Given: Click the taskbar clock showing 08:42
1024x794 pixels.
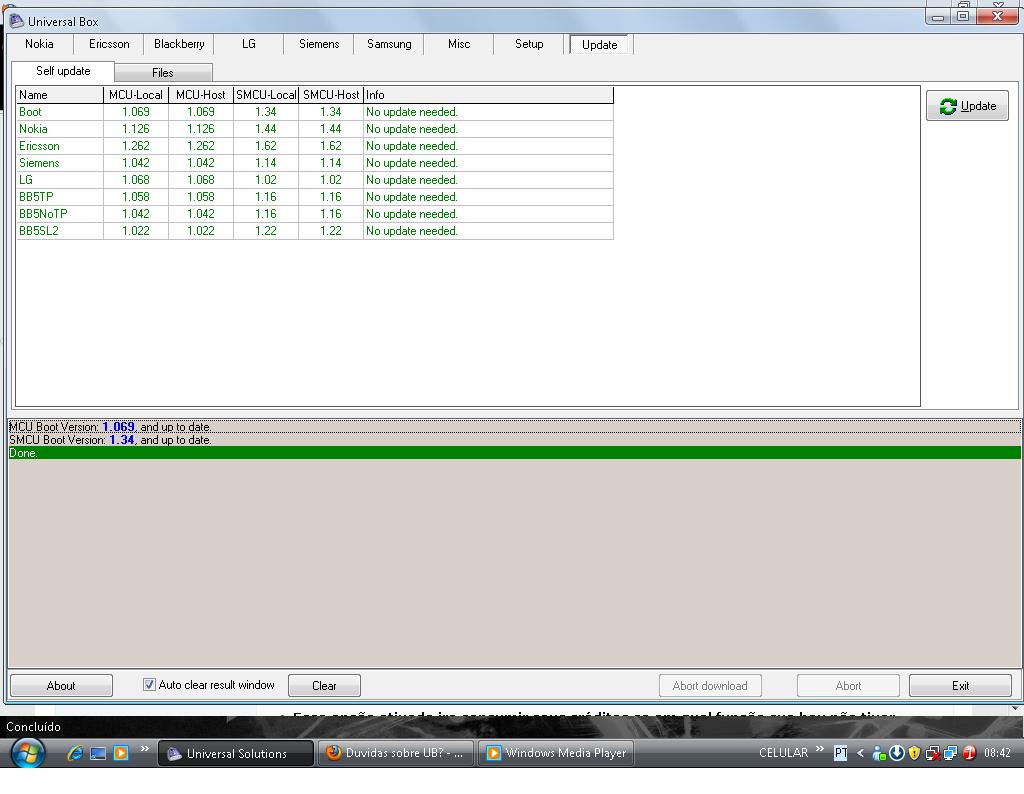Looking at the screenshot, I should tap(997, 753).
